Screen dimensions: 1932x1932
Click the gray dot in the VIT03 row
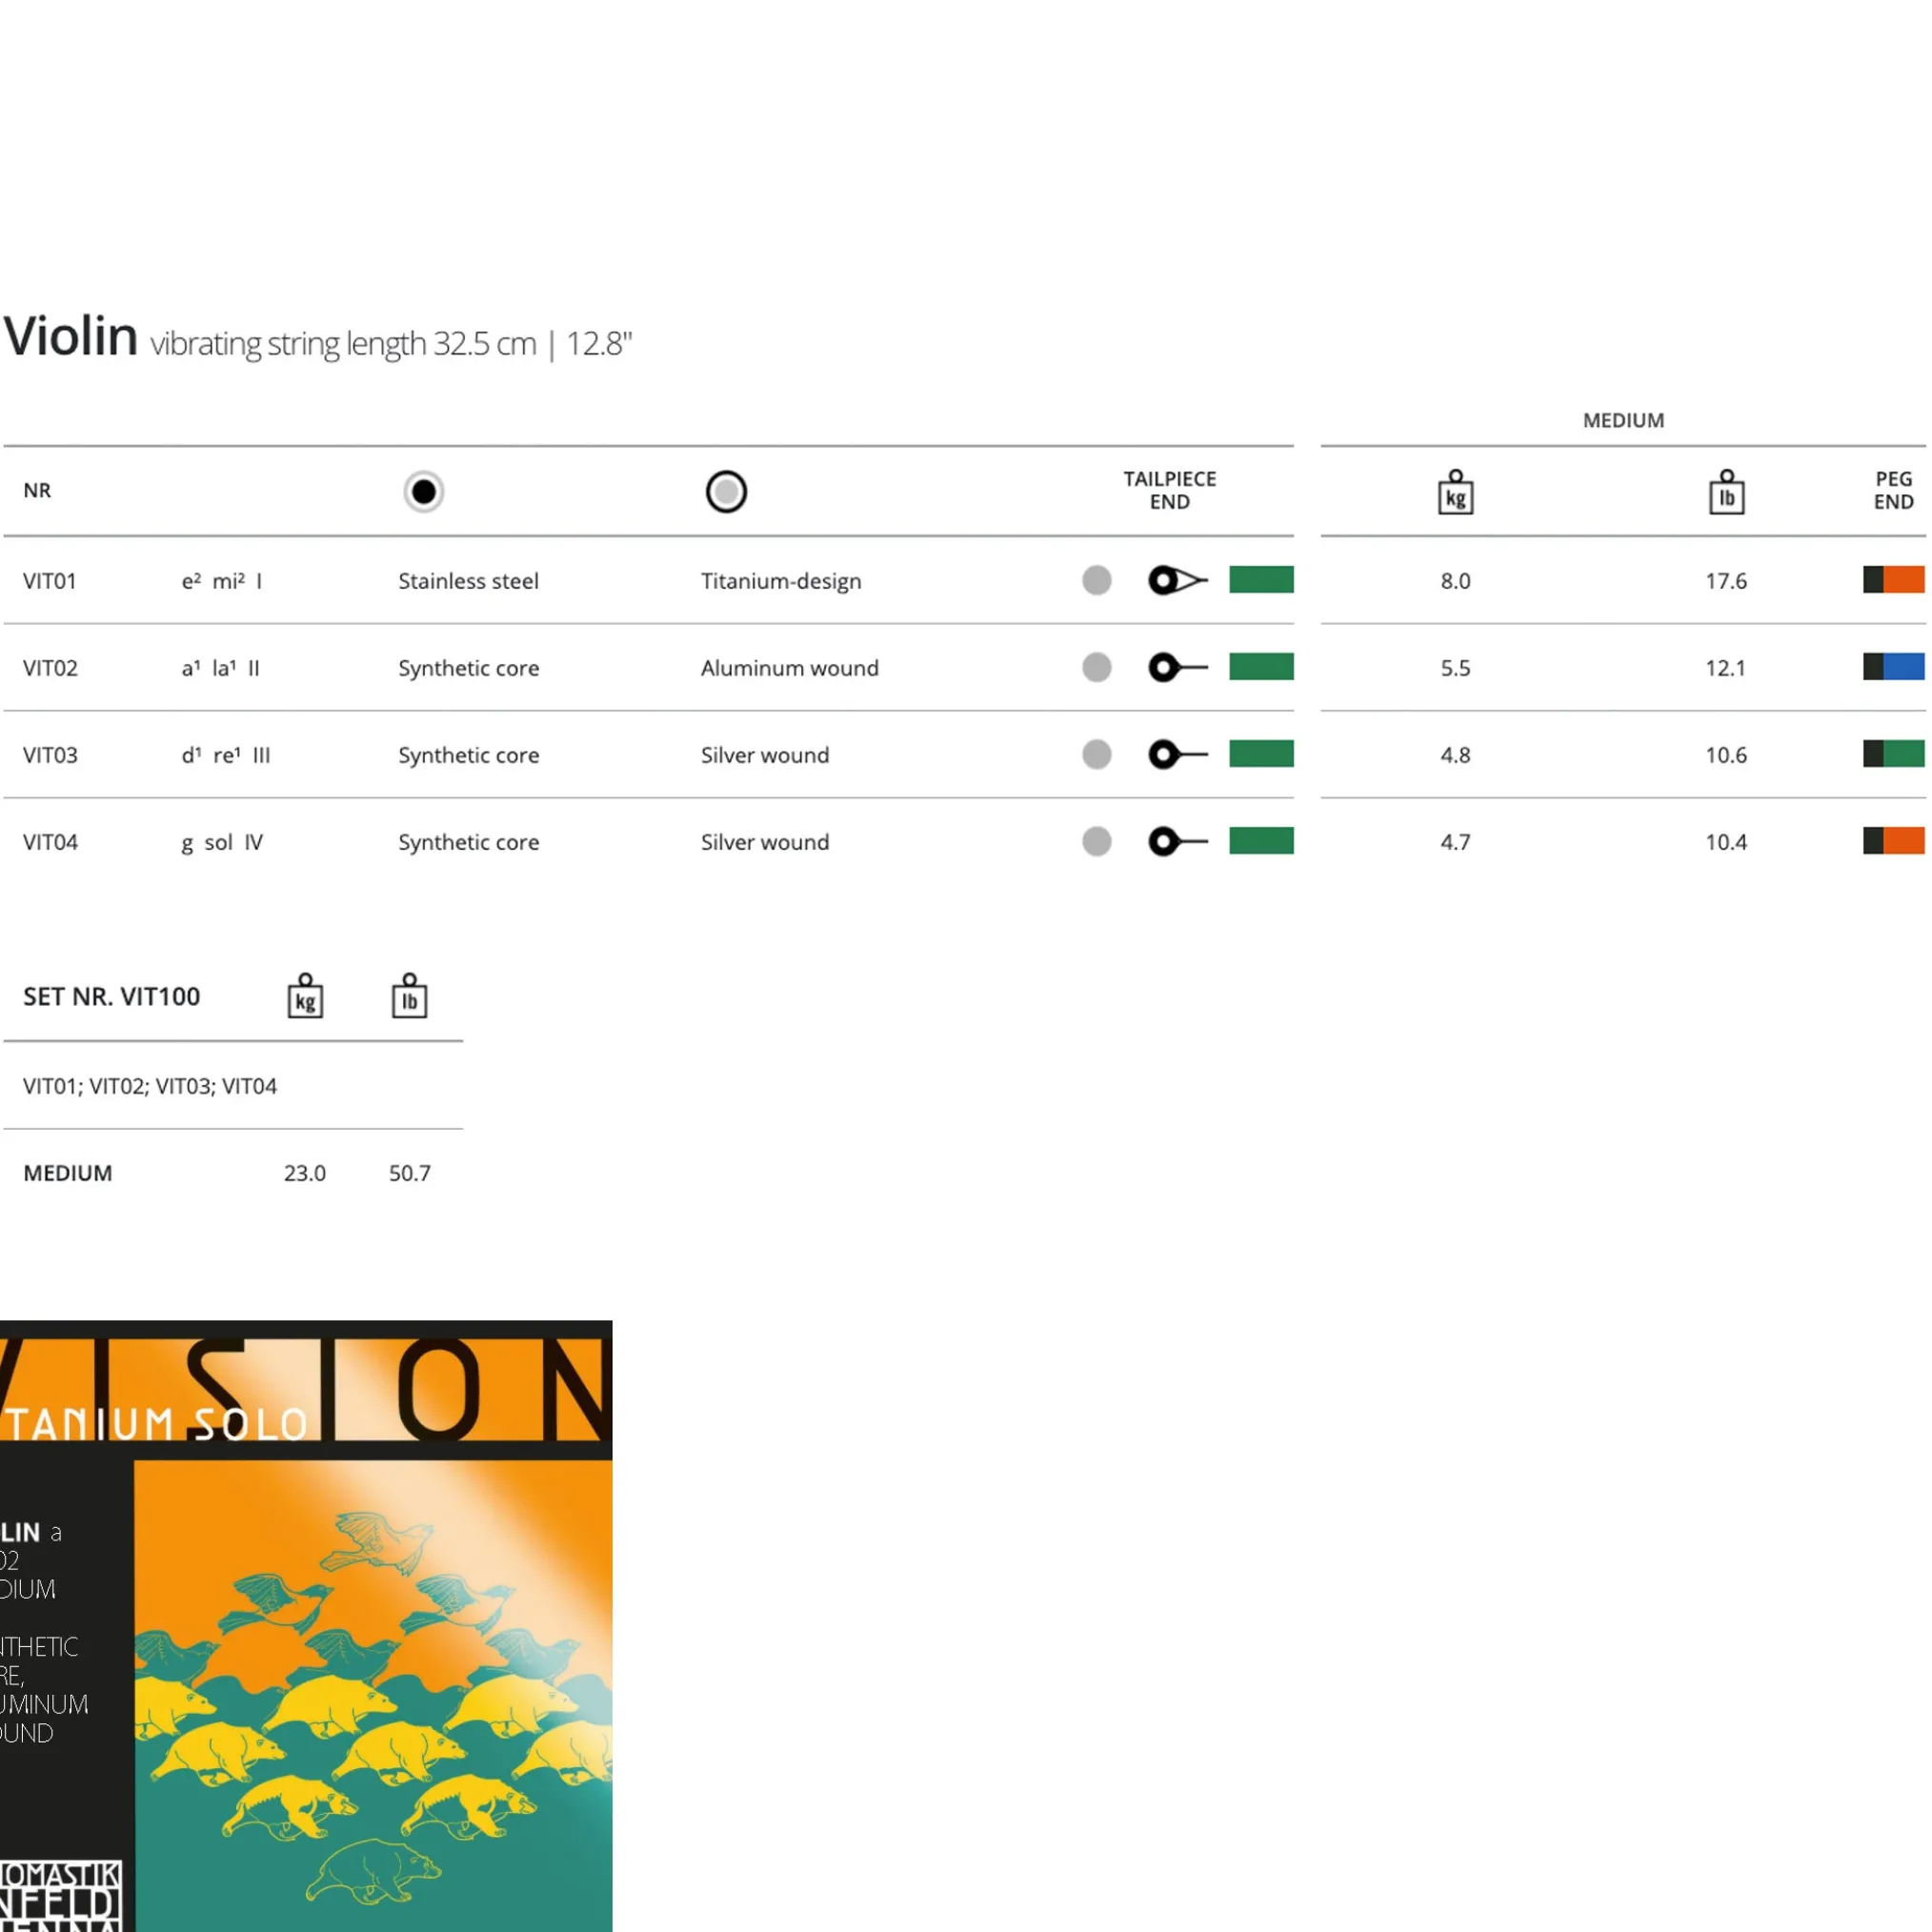pyautogui.click(x=1097, y=754)
